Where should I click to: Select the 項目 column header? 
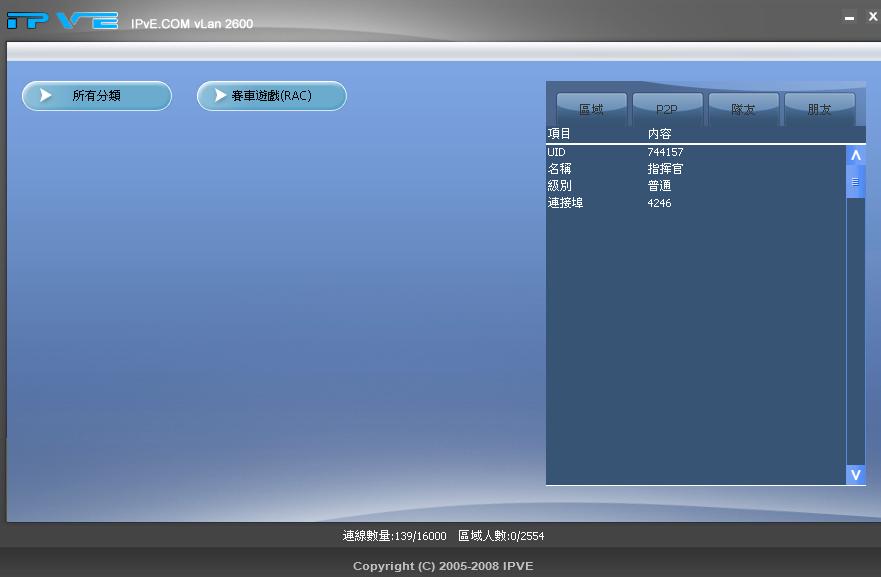[x=559, y=134]
